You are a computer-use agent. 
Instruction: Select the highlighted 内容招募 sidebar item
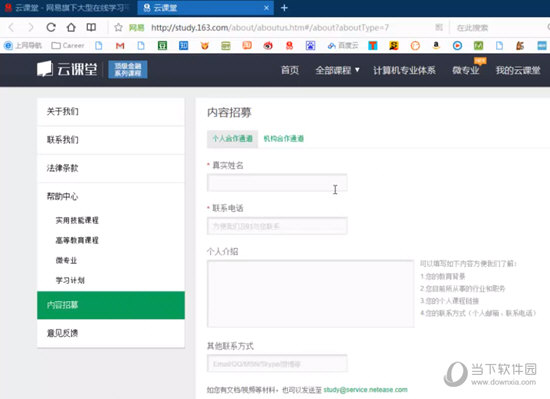pyautogui.click(x=111, y=305)
